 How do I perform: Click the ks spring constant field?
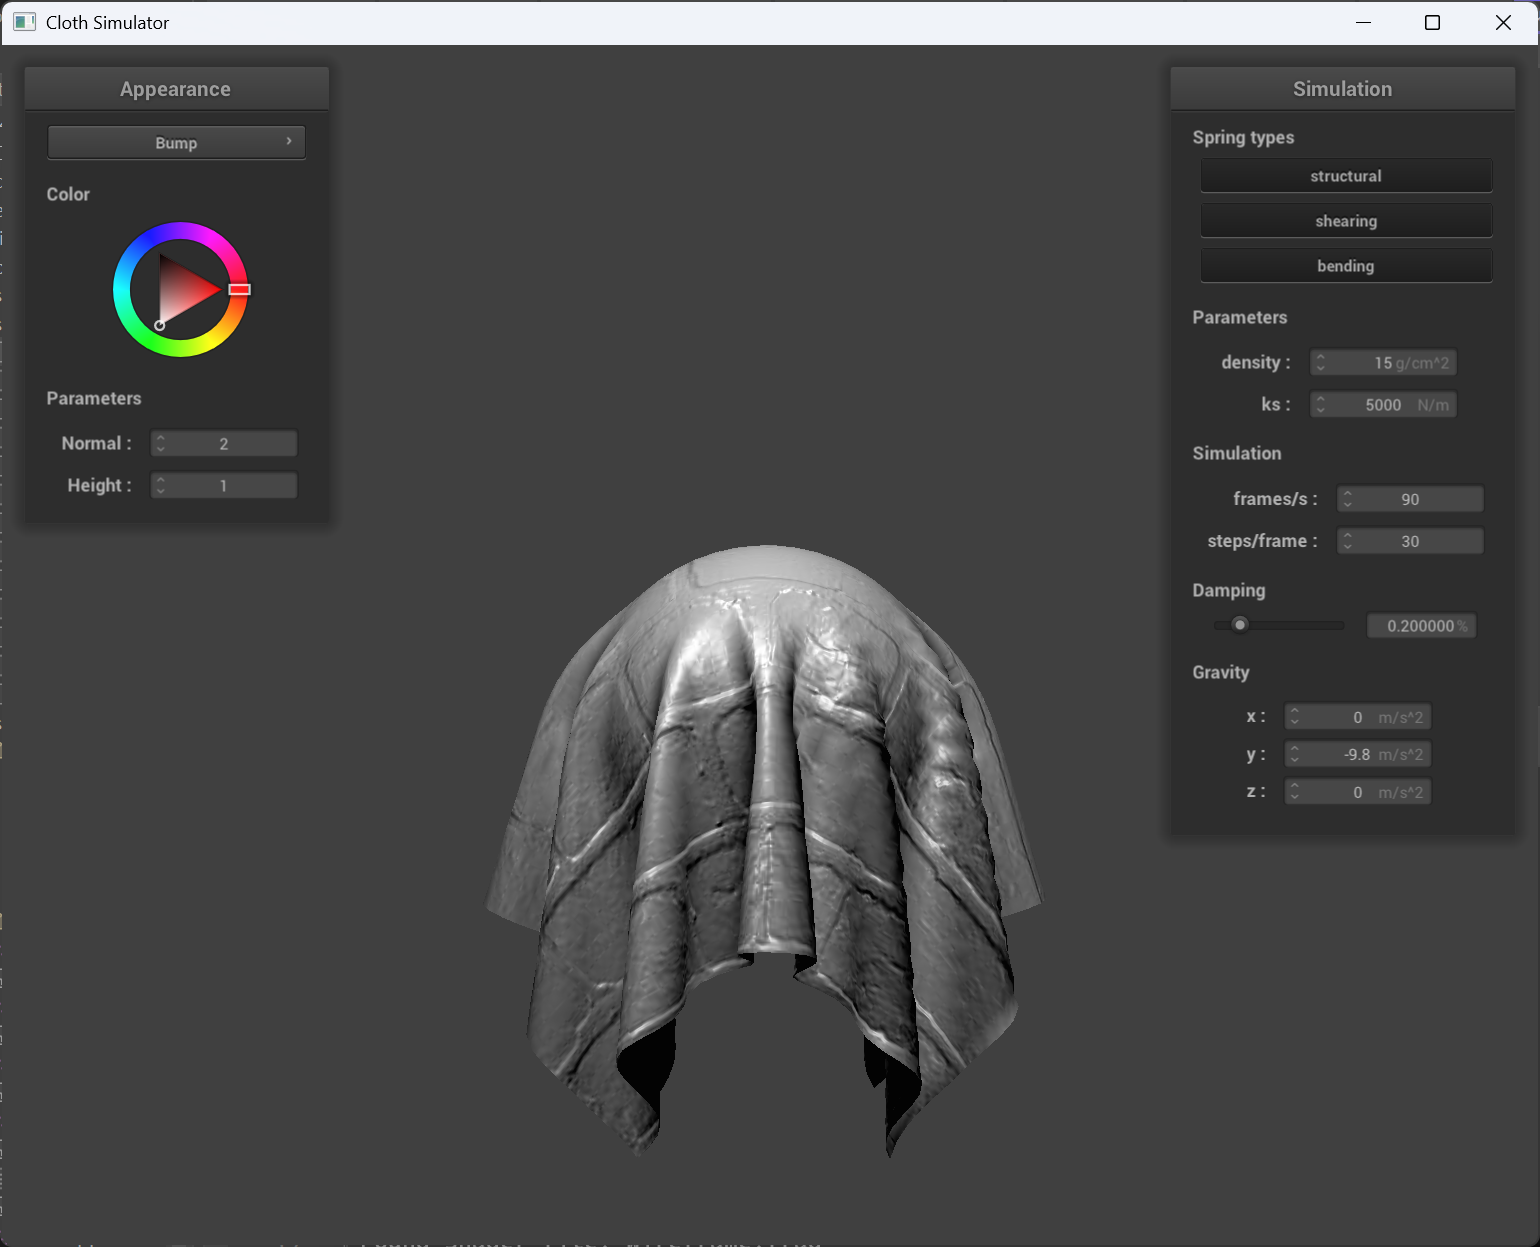(x=1383, y=404)
